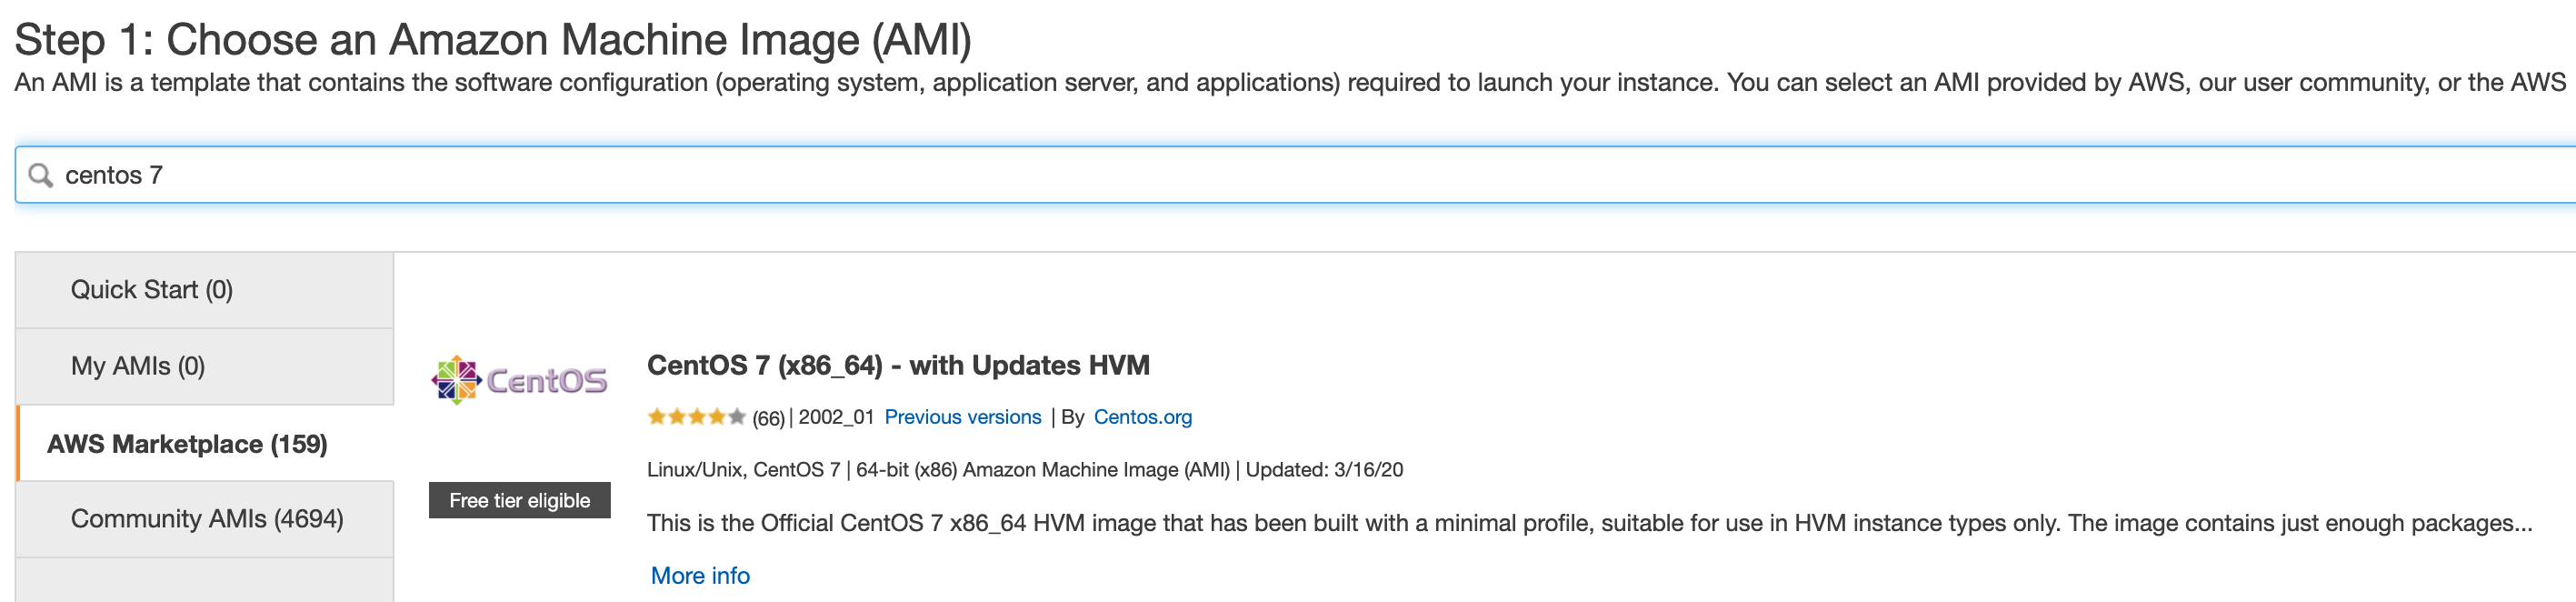This screenshot has height=602, width=2576.
Task: Open the My AMIs (0) tab
Action: pos(138,366)
